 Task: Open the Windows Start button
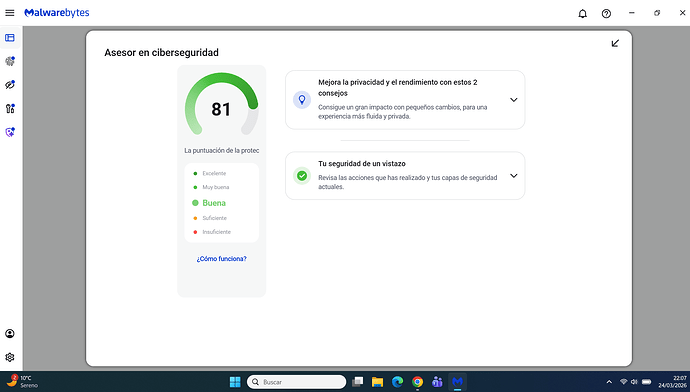click(x=235, y=382)
